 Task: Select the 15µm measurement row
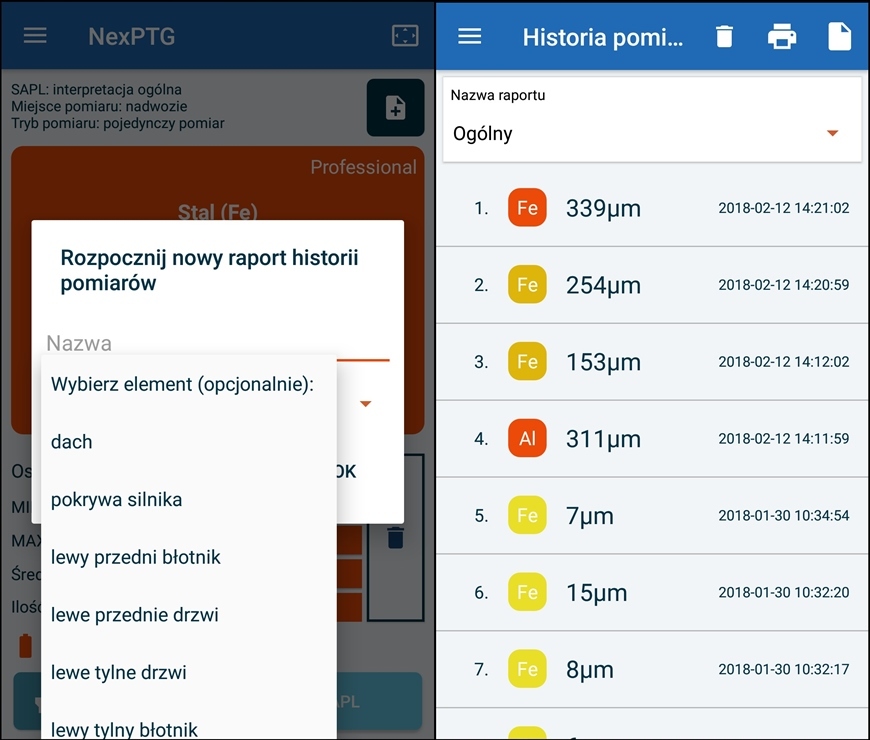[652, 593]
